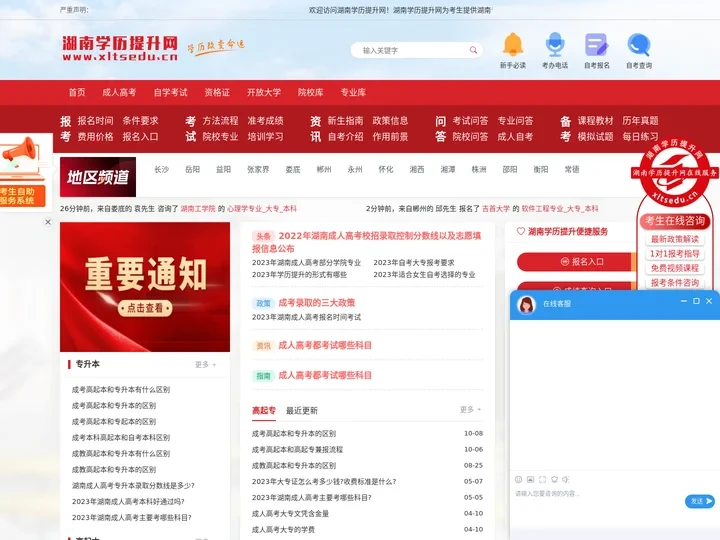Open 成考高起本和专升本有什么区别 in 专升本 list
The height and width of the screenshot is (540, 720).
click(121, 390)
